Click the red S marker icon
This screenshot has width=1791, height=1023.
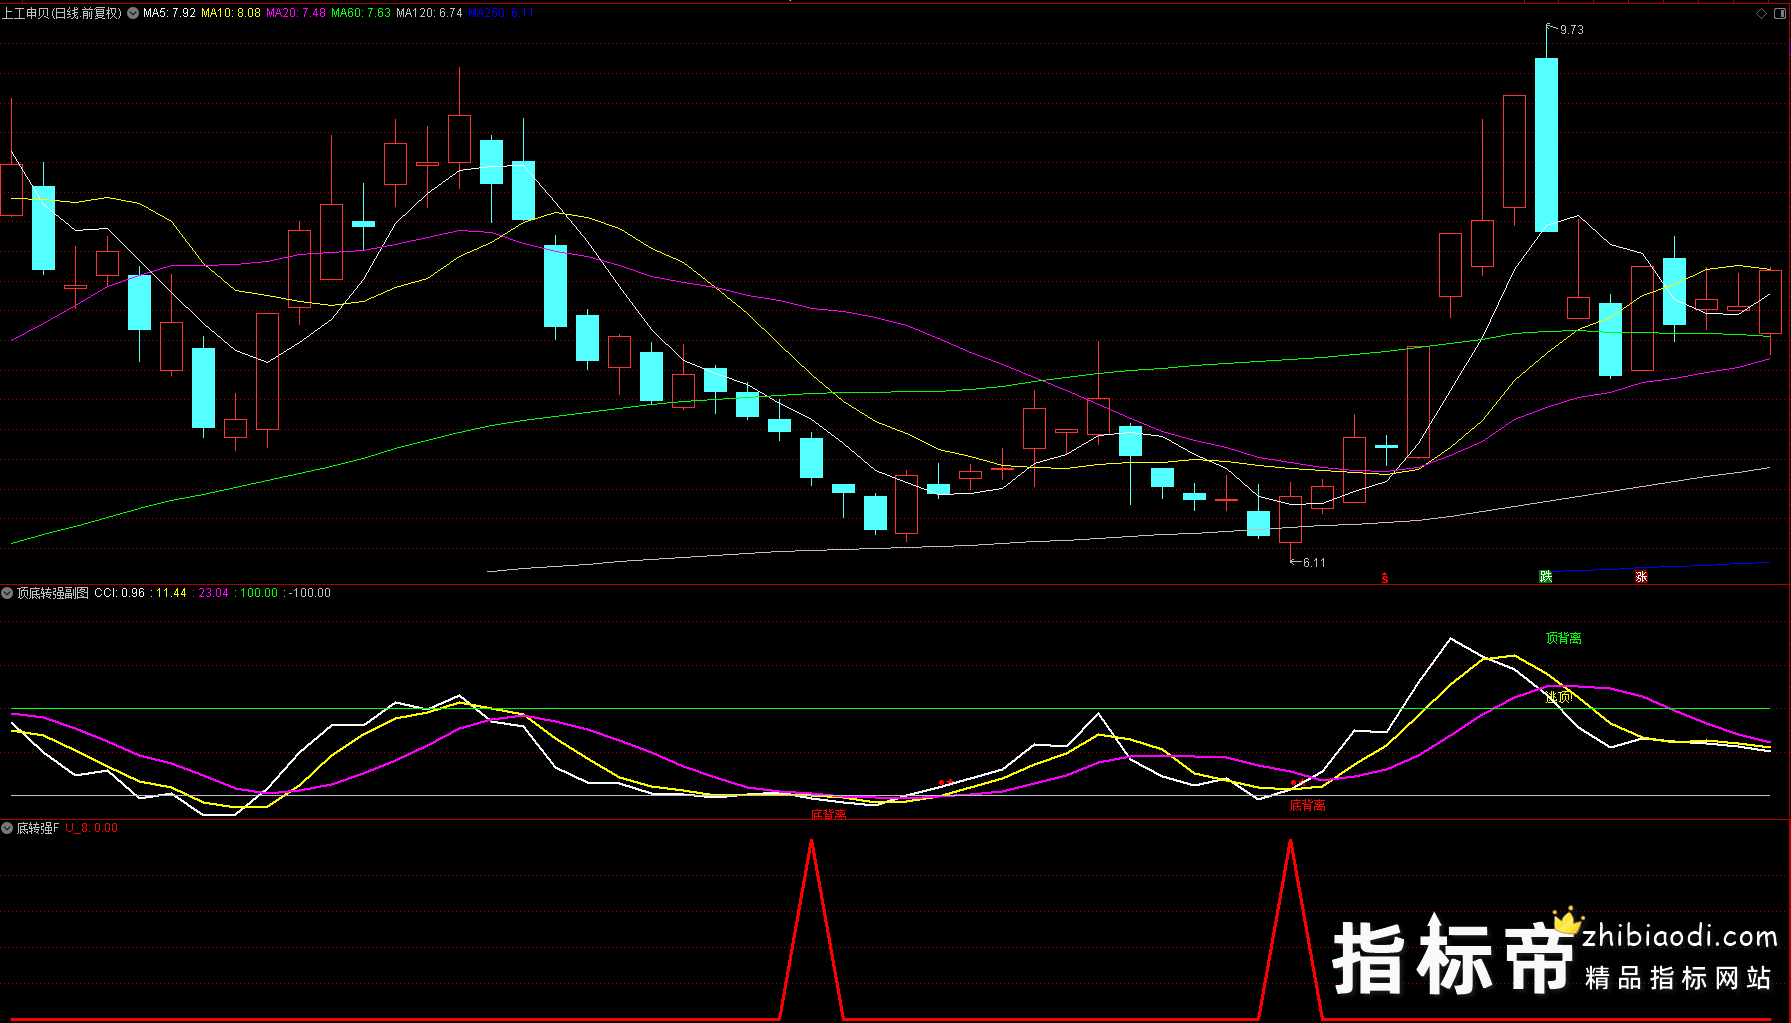tap(1384, 578)
